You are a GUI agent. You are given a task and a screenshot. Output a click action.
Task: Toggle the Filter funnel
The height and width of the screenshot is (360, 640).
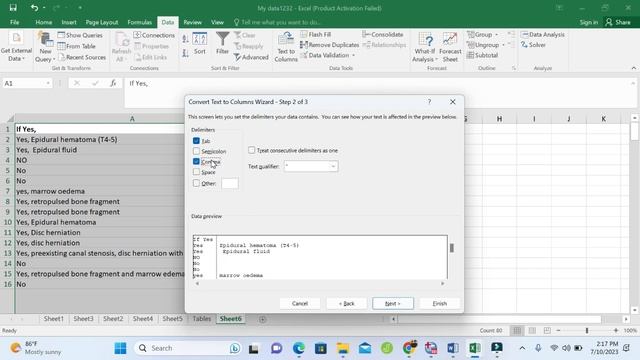pyautogui.click(x=222, y=43)
